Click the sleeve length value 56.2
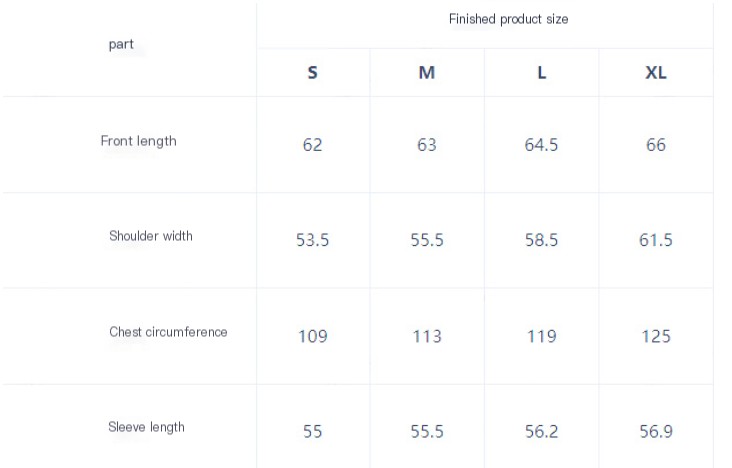This screenshot has height=468, width=732. 541,431
